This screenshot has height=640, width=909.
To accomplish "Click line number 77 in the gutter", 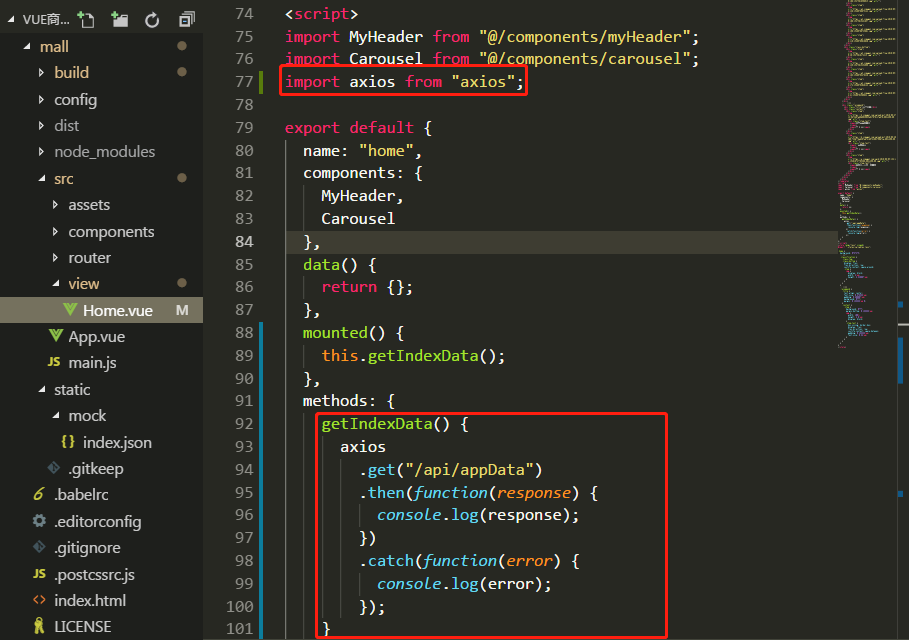I will [x=244, y=82].
